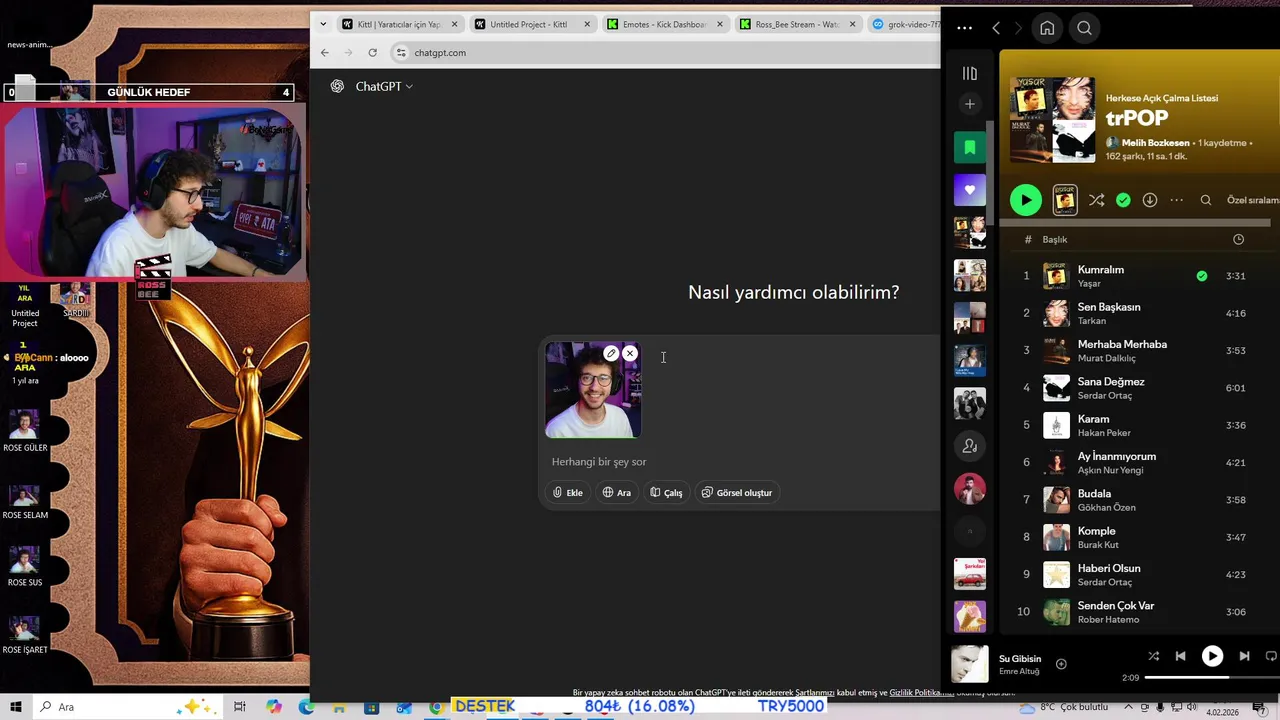1280x720 pixels.
Task: Click the Spotify home icon
Action: tap(1047, 28)
